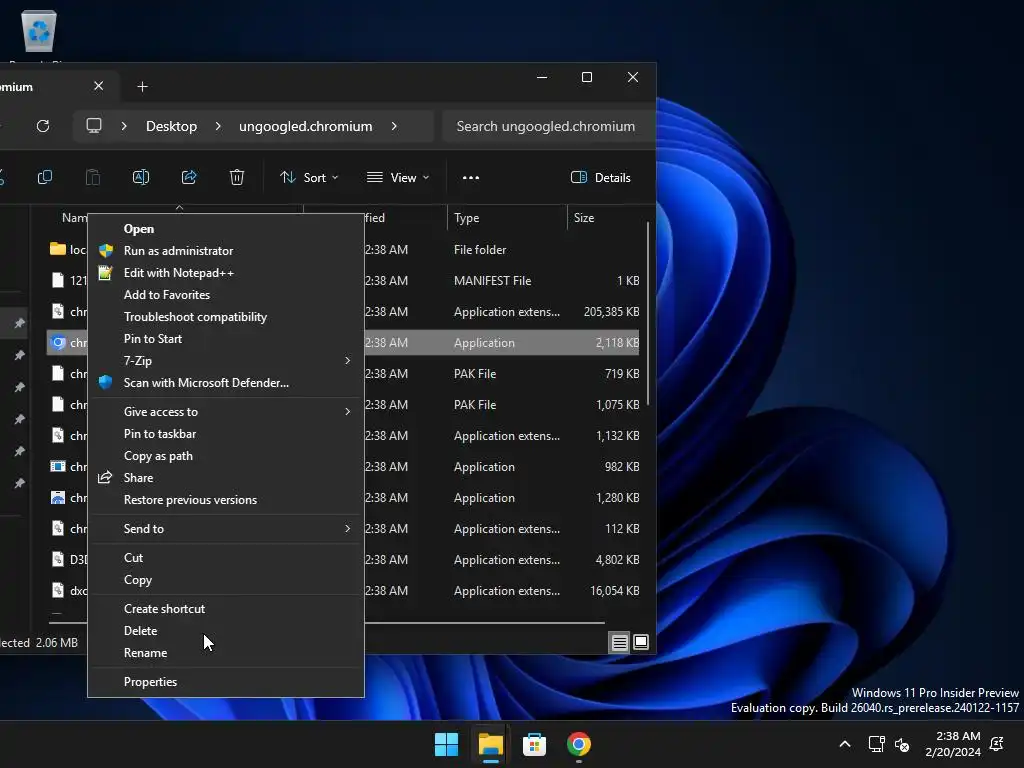Viewport: 1024px width, 768px height.
Task: Expand the 7-Zip submenu
Action: point(226,360)
